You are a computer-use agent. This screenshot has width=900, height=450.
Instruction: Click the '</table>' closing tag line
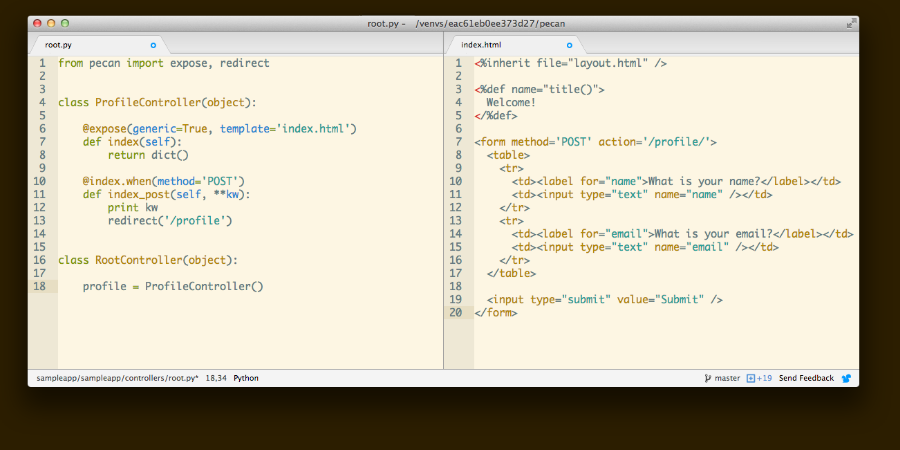point(511,273)
